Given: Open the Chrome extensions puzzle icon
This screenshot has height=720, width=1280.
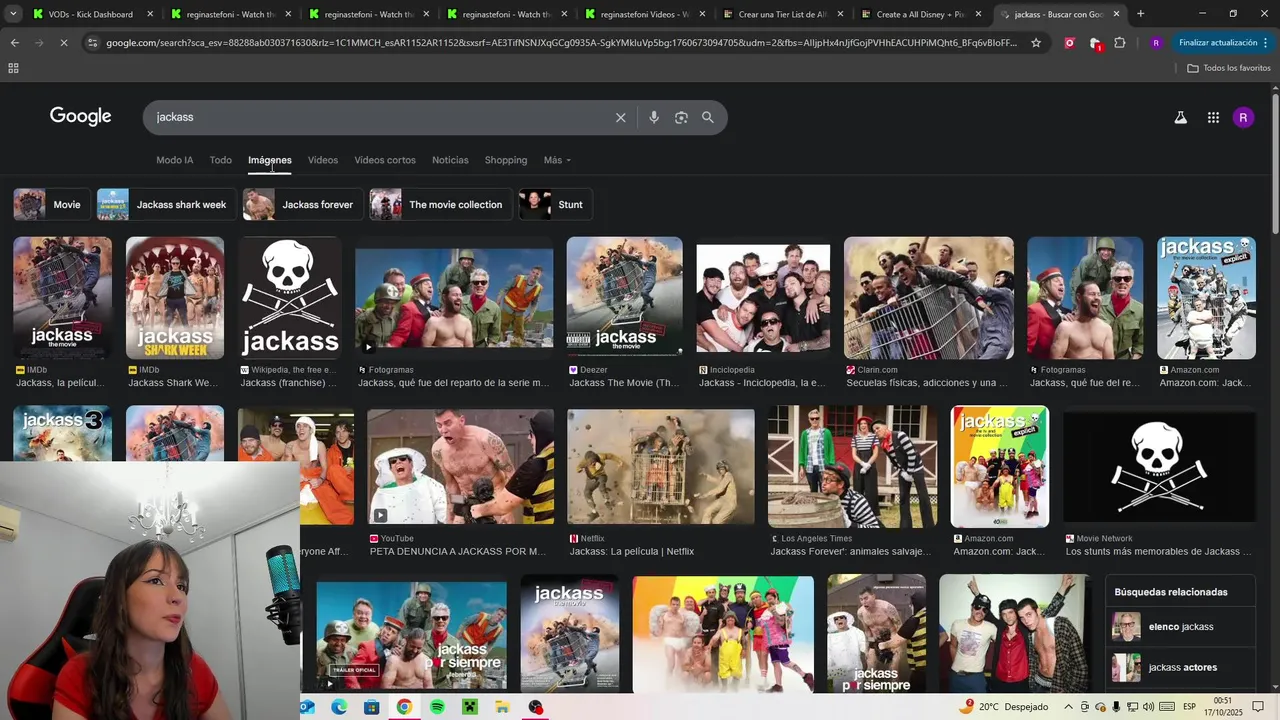Looking at the screenshot, I should tap(1120, 43).
